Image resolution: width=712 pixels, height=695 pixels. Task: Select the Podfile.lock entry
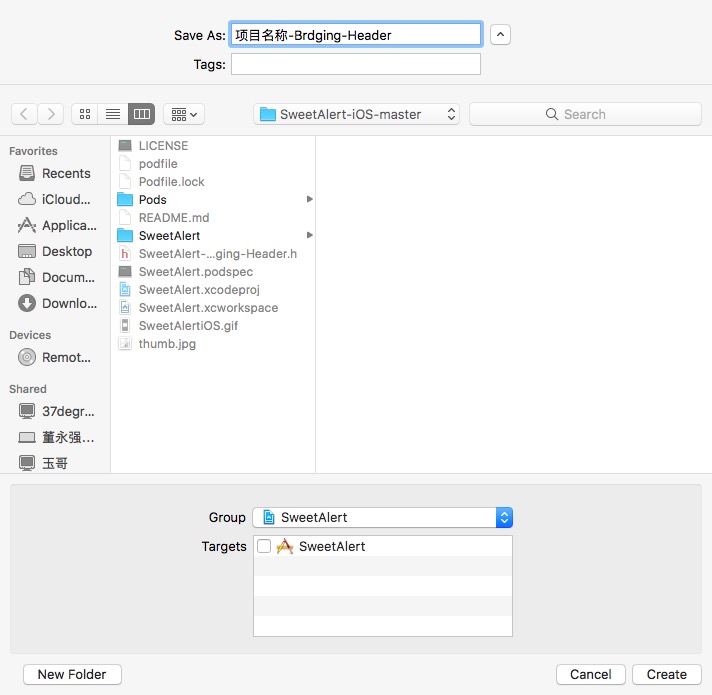tap(213, 182)
